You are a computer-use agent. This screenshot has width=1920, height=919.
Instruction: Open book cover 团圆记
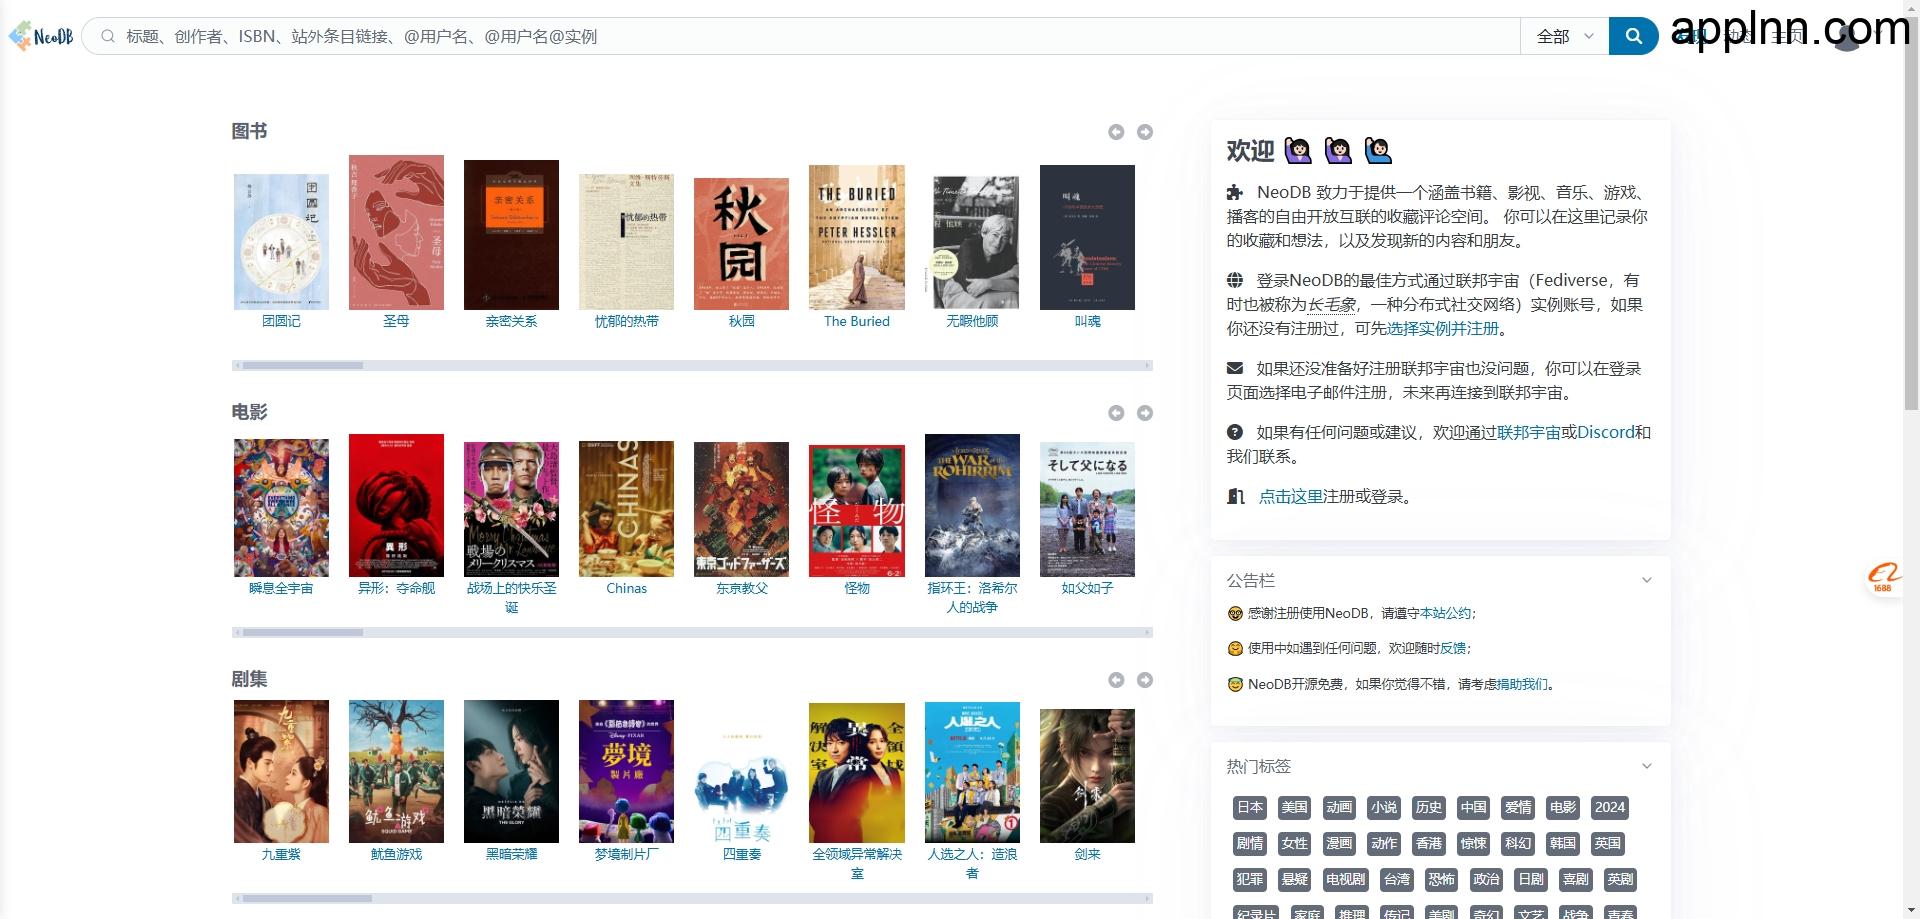pyautogui.click(x=281, y=242)
